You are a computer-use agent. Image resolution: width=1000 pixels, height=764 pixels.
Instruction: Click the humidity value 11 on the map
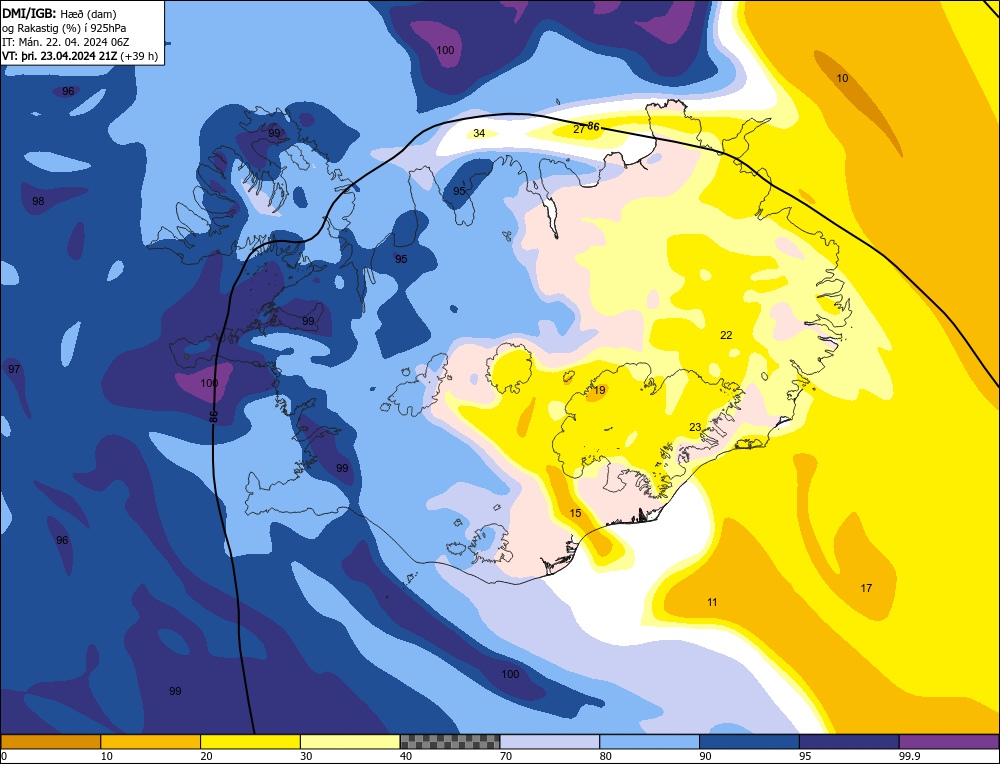[712, 602]
